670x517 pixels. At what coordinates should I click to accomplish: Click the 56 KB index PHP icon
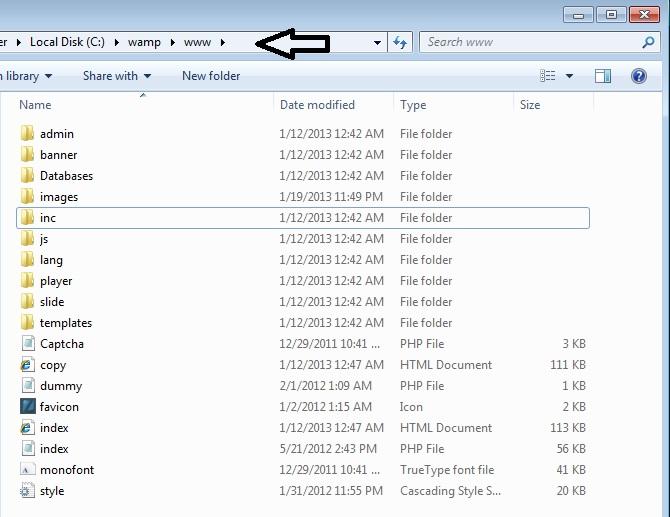(x=28, y=448)
